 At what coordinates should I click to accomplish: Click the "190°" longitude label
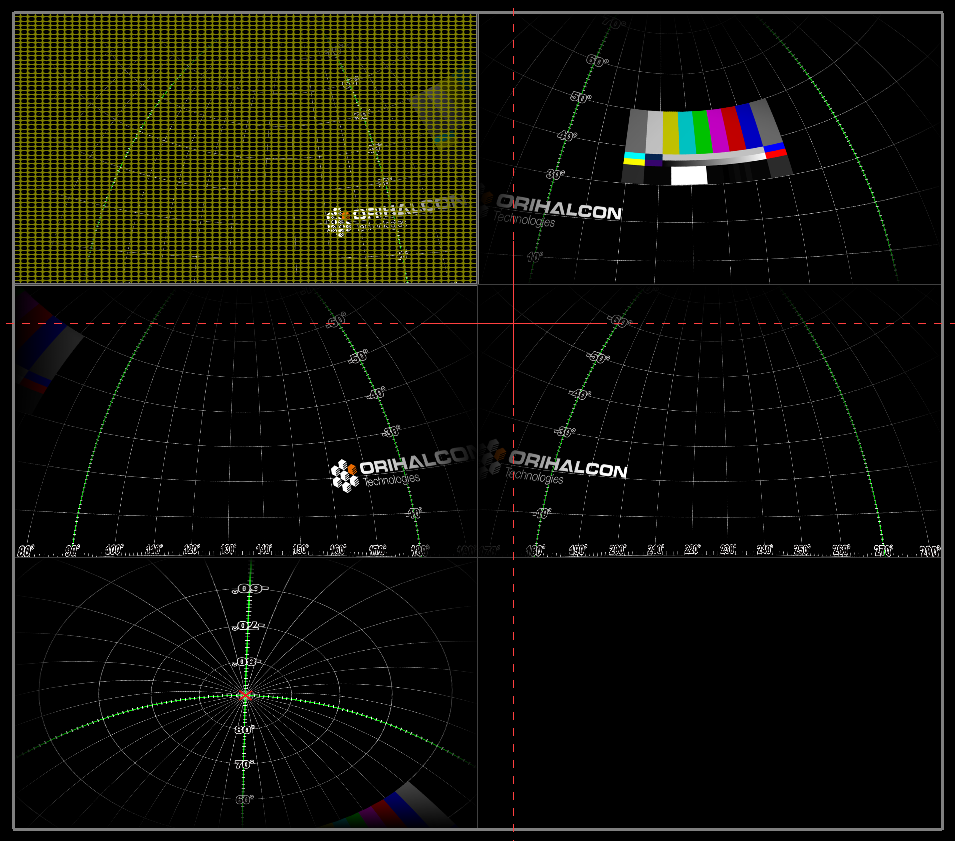pyautogui.click(x=577, y=551)
